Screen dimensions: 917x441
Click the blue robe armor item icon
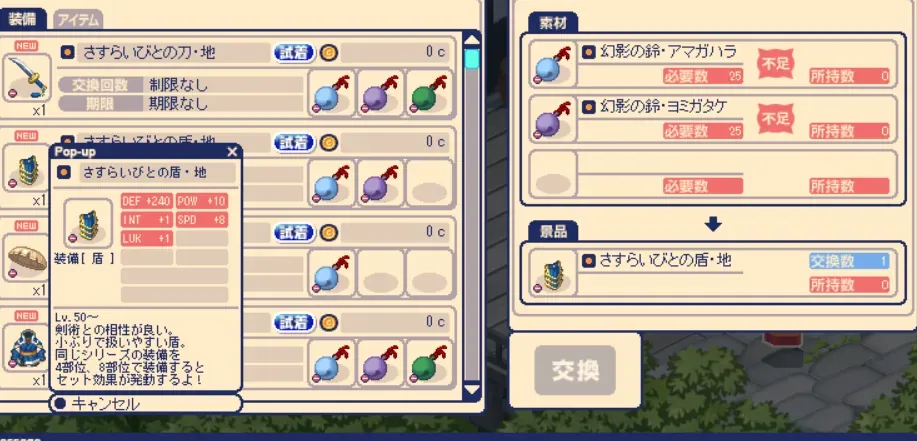27,349
